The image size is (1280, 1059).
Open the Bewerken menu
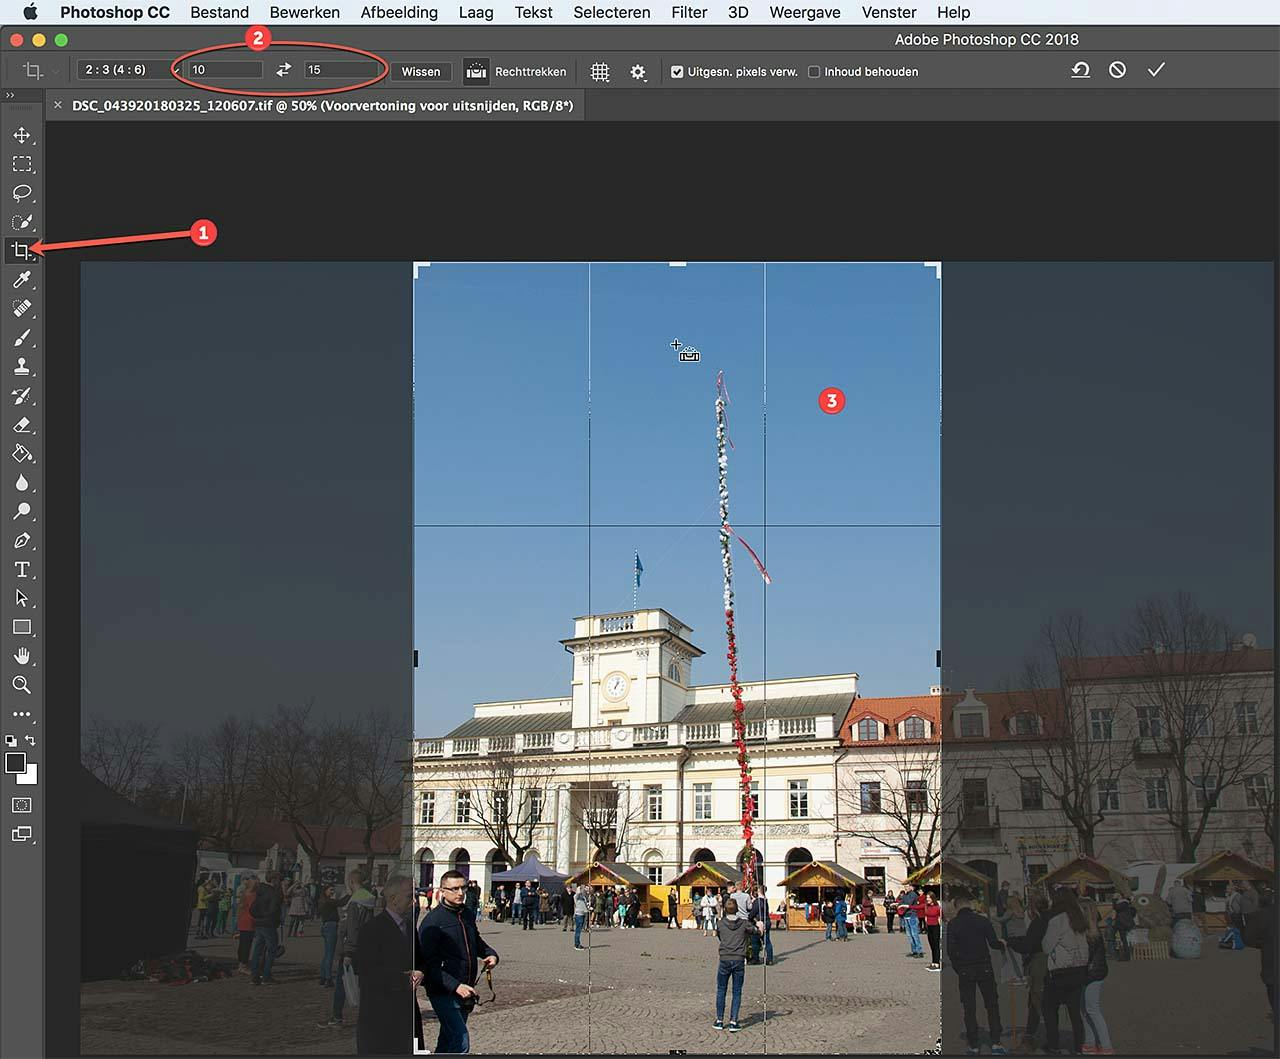click(305, 12)
